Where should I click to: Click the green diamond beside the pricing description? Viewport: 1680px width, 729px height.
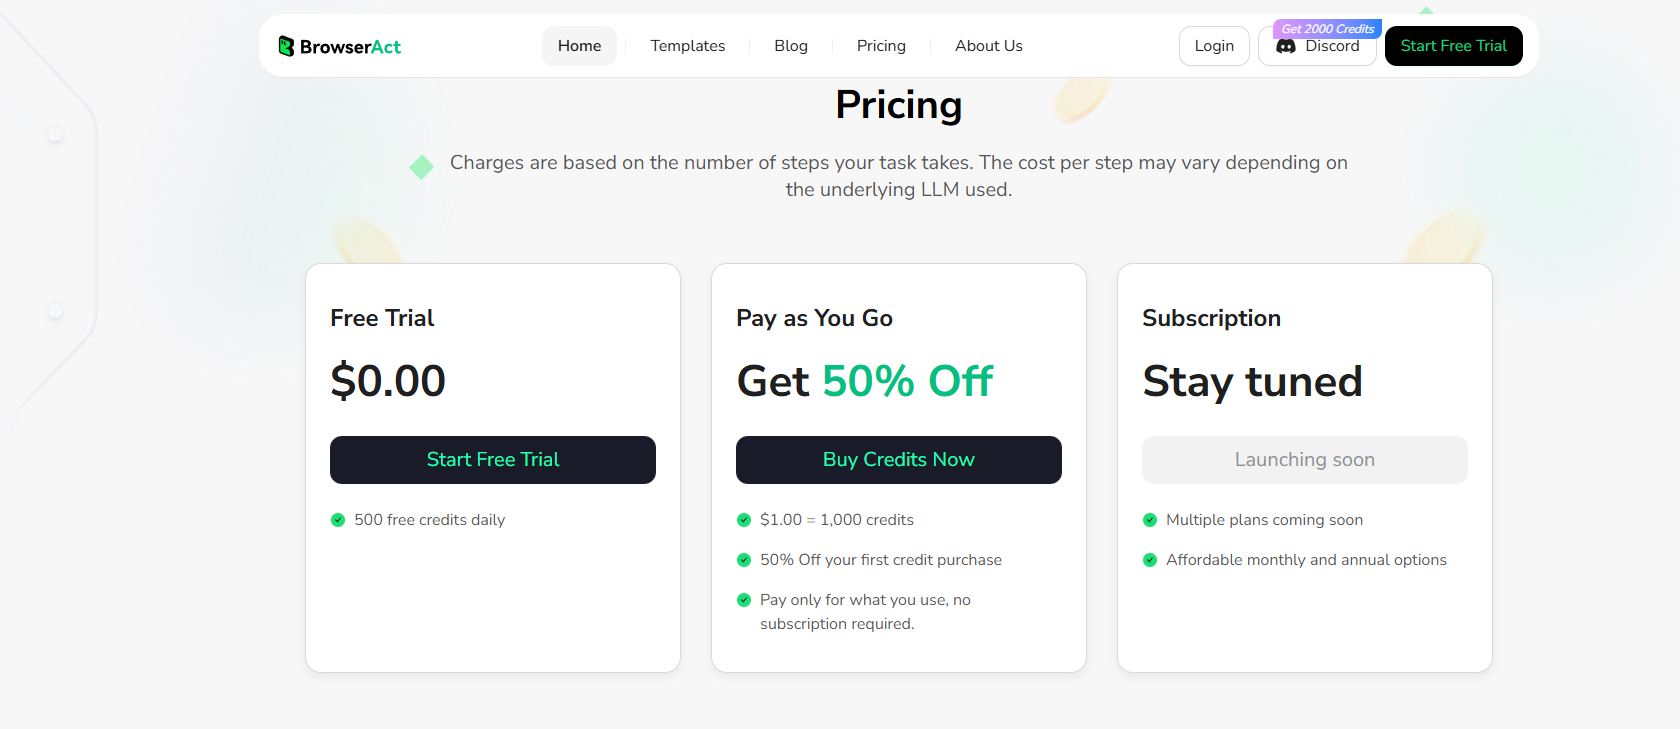point(422,167)
